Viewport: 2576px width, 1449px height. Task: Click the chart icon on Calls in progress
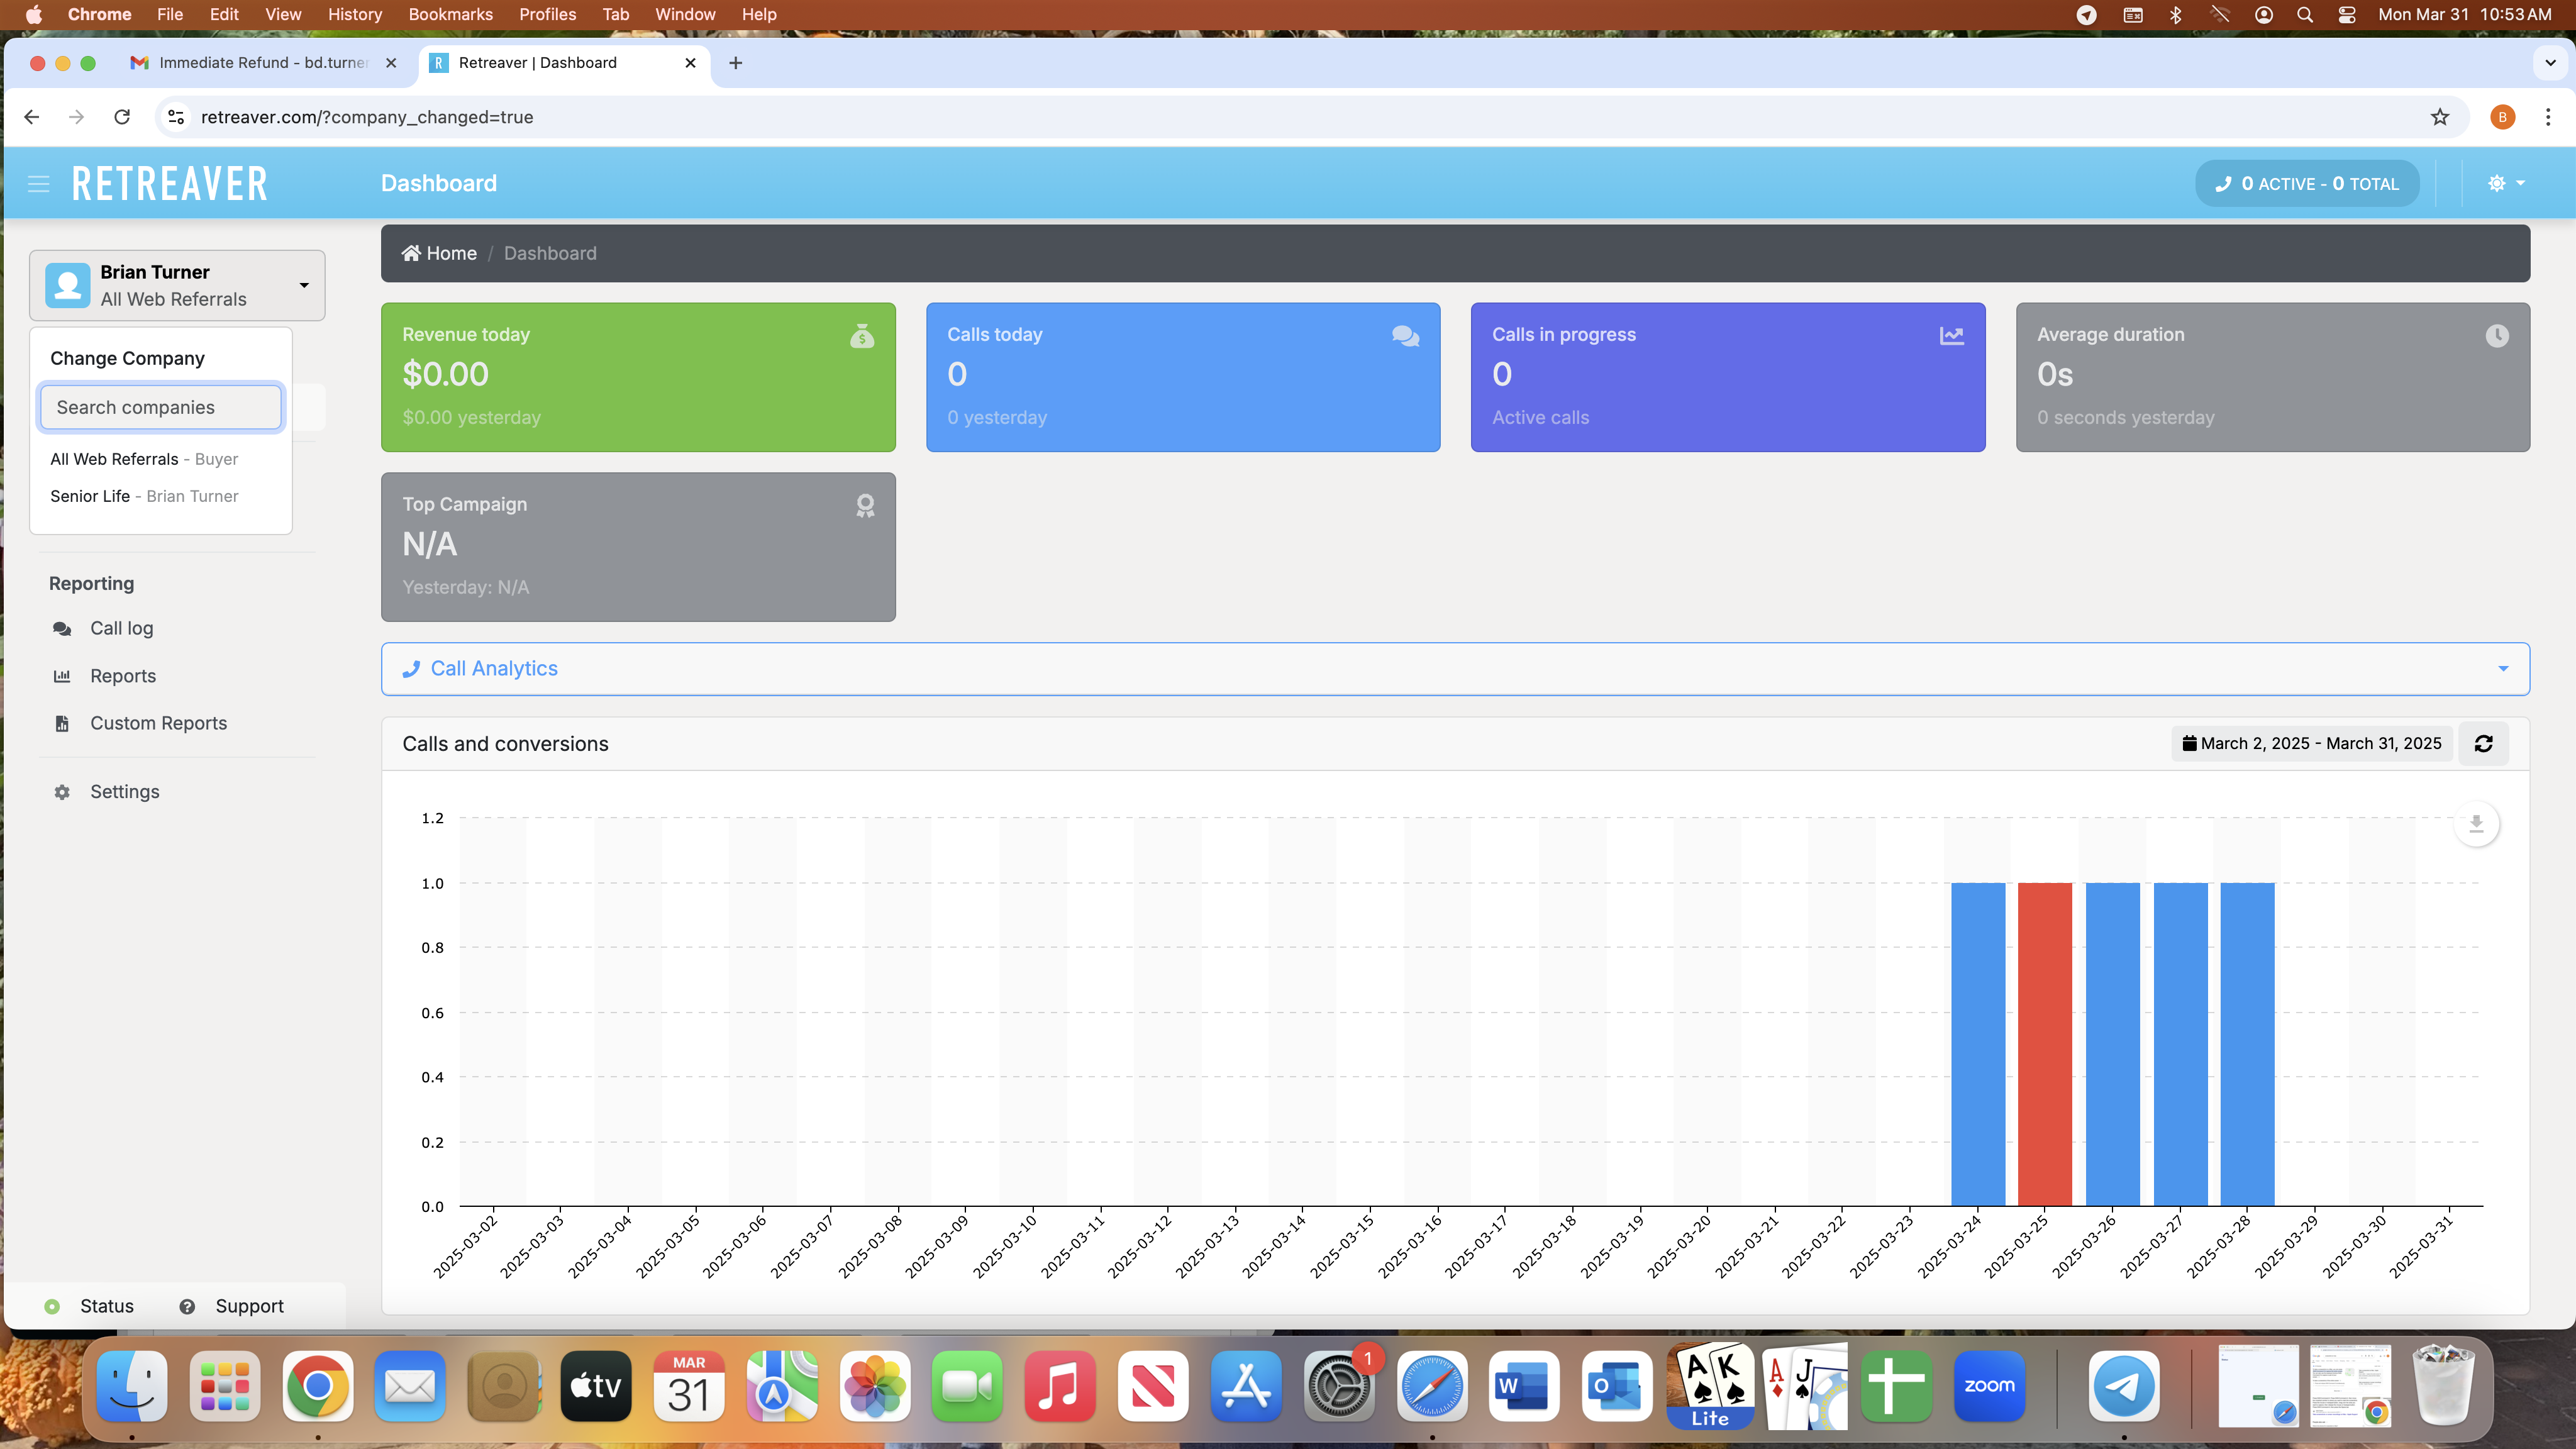[x=1951, y=336]
